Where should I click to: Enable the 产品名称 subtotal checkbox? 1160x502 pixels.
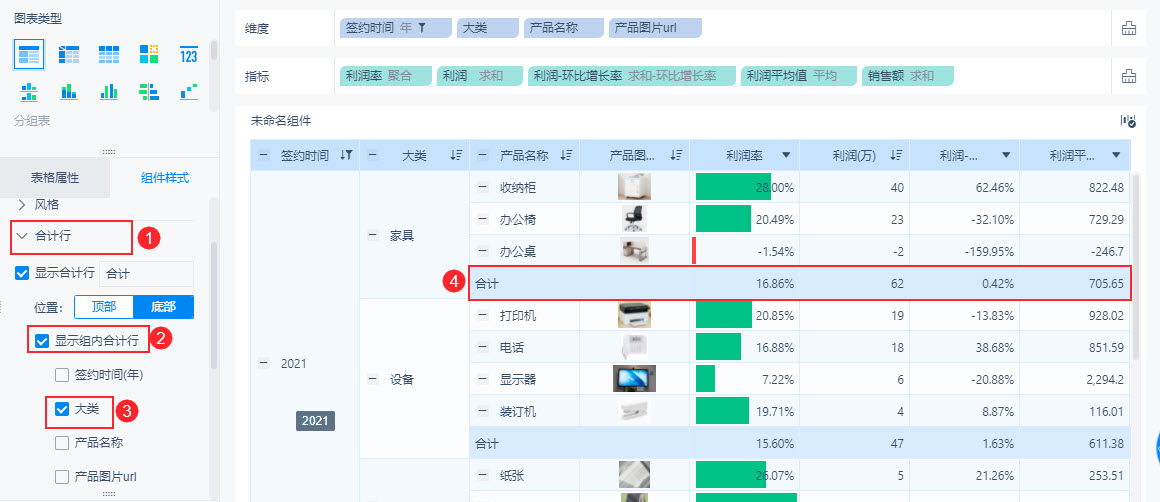coord(62,442)
